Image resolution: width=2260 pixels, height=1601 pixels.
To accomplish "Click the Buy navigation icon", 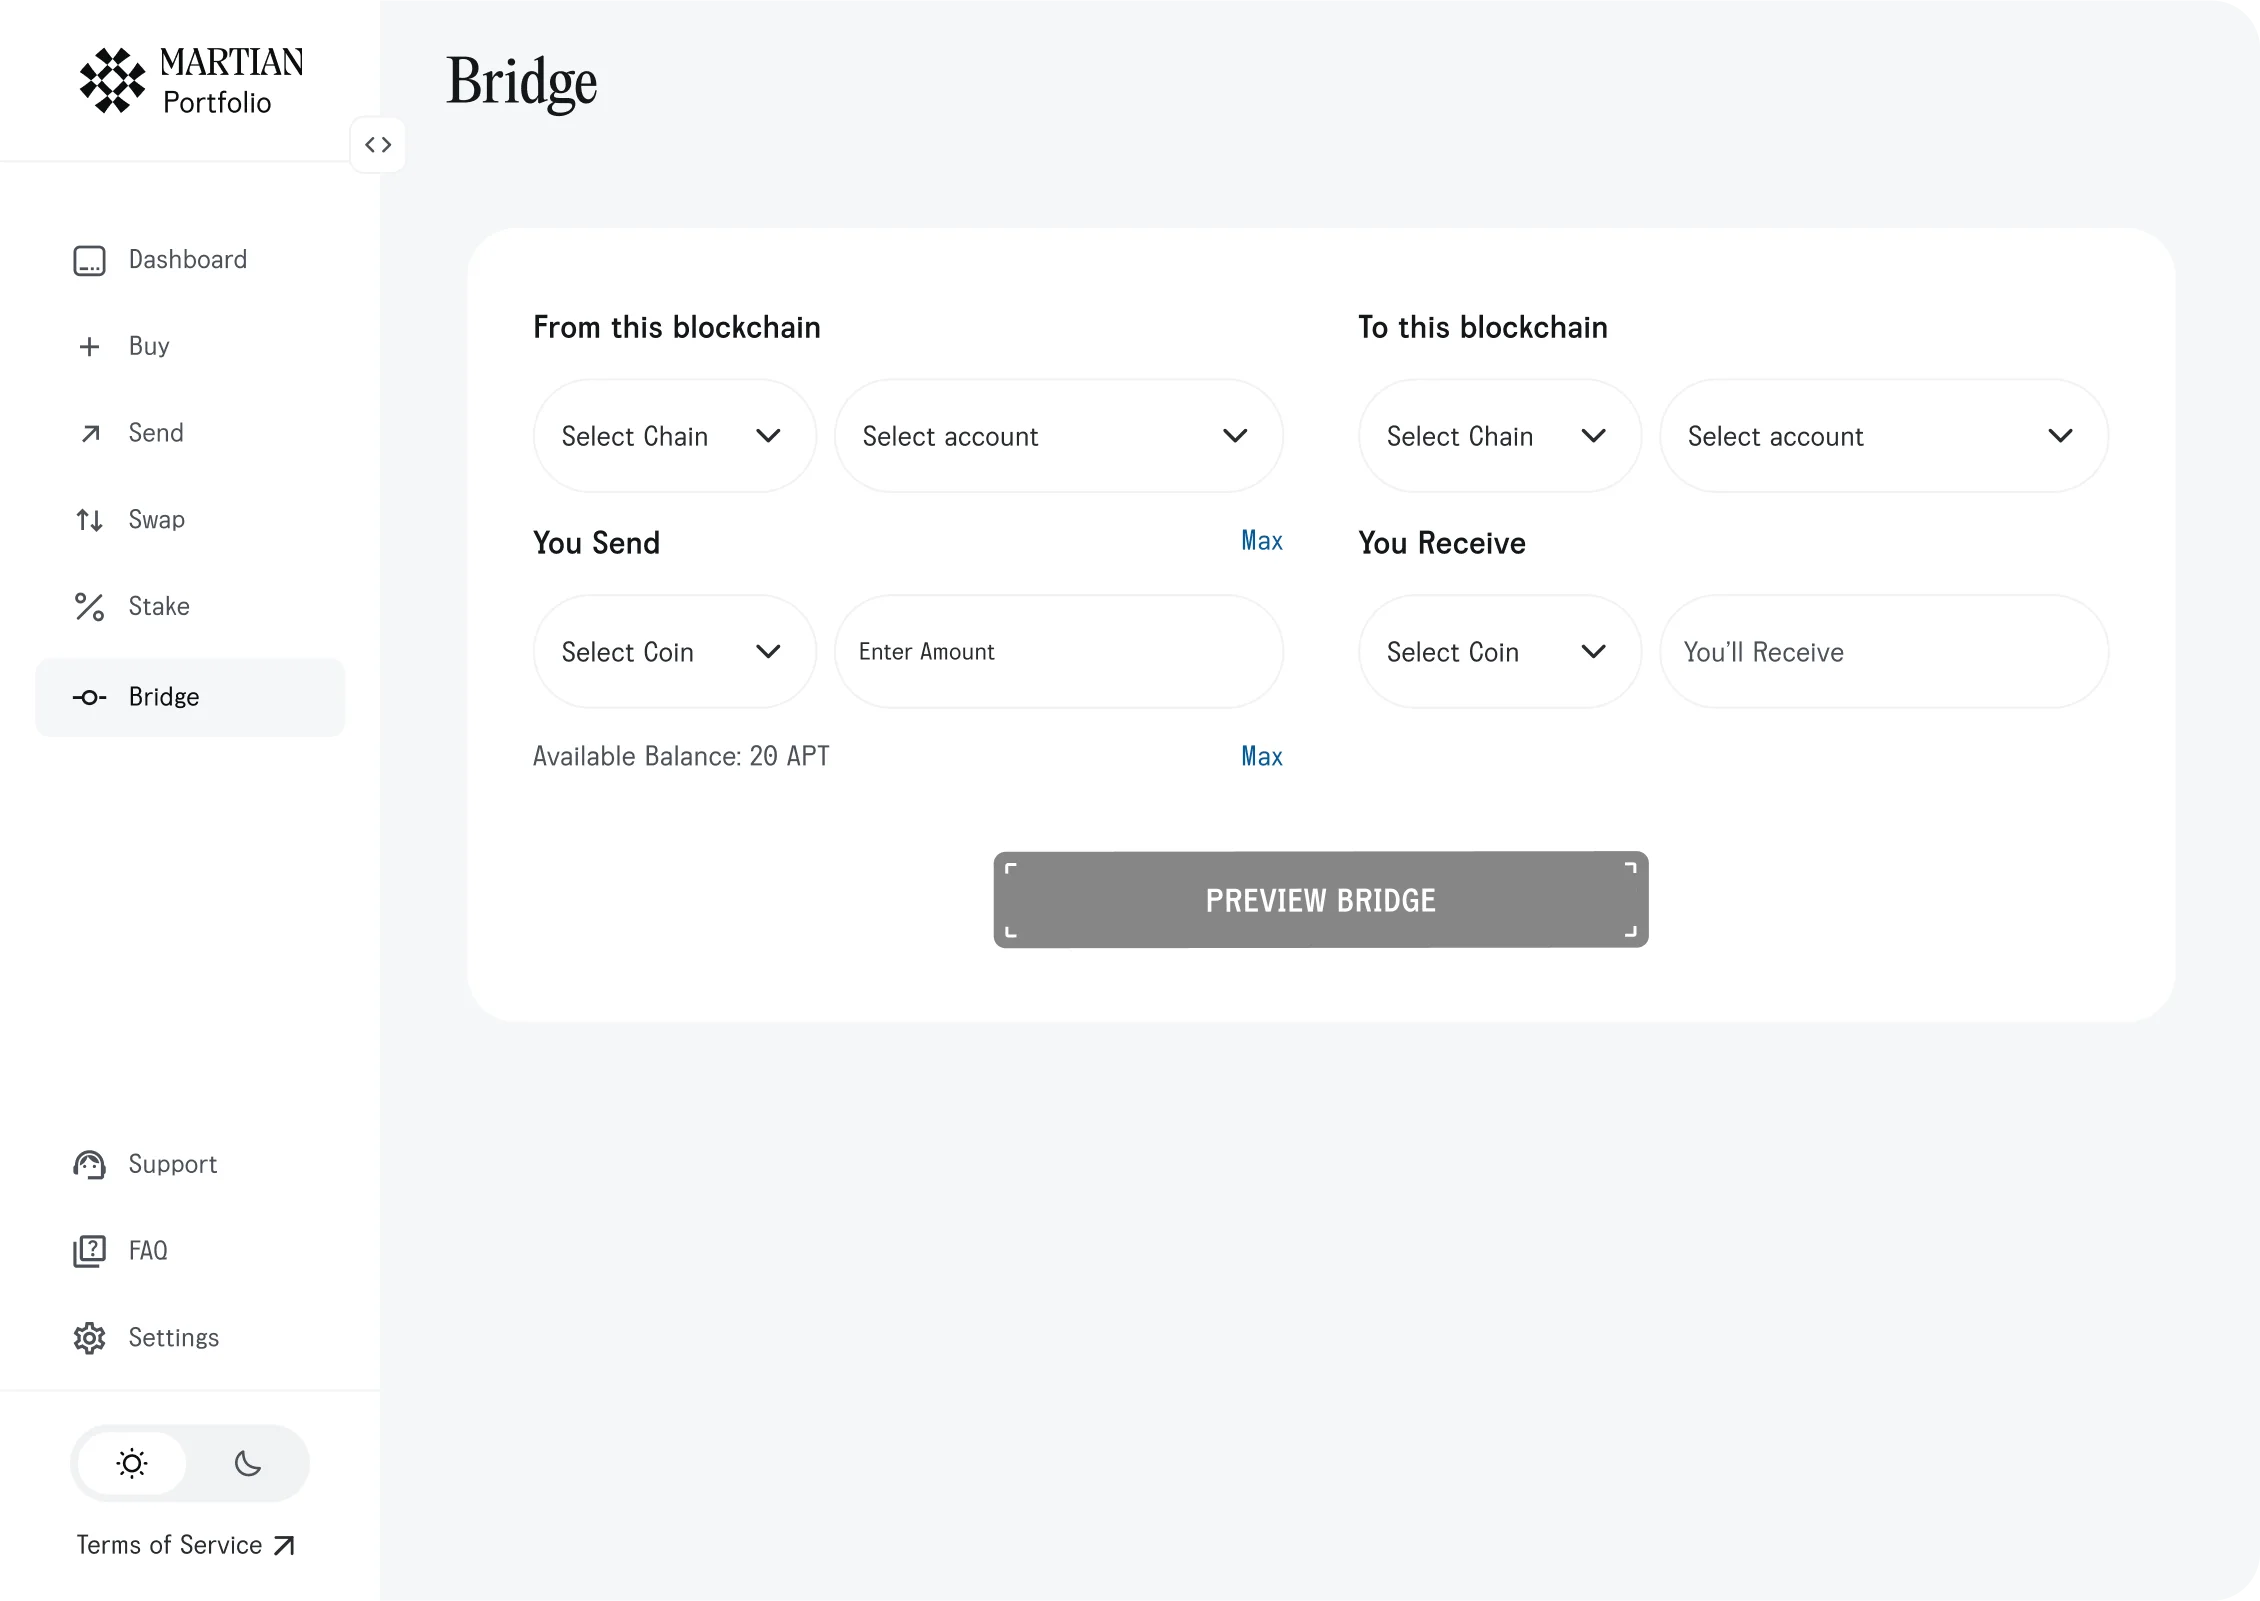I will [x=88, y=347].
